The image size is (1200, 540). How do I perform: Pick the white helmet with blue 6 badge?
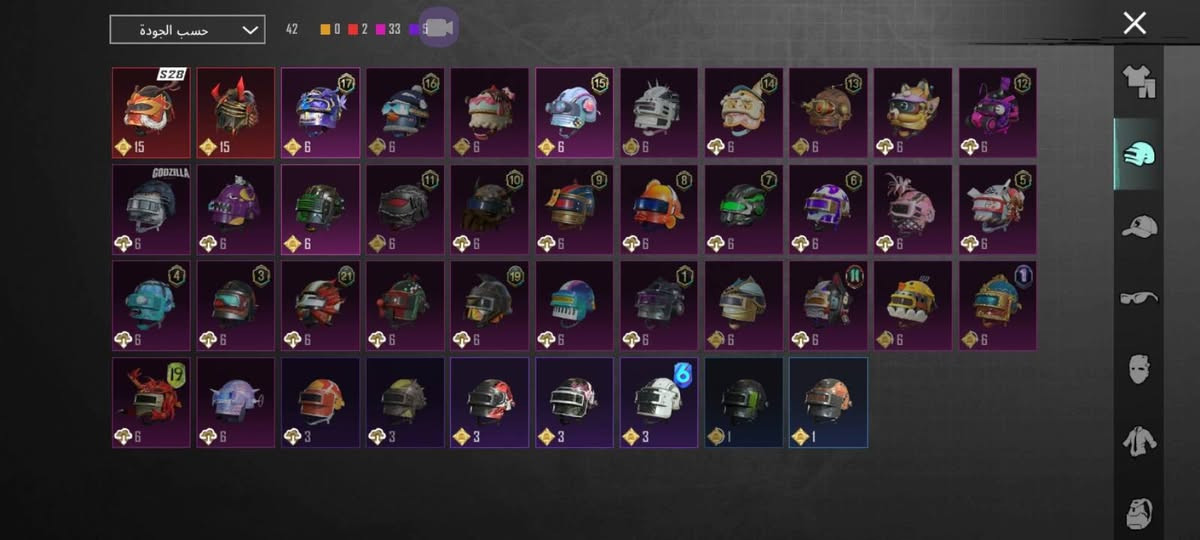coord(659,403)
